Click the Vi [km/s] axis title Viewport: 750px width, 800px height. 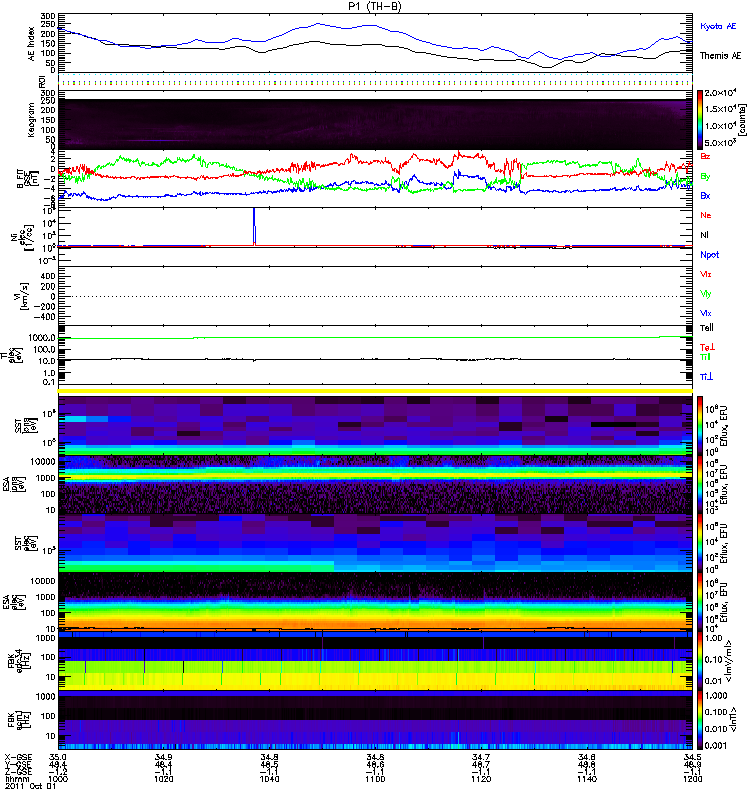(23, 296)
